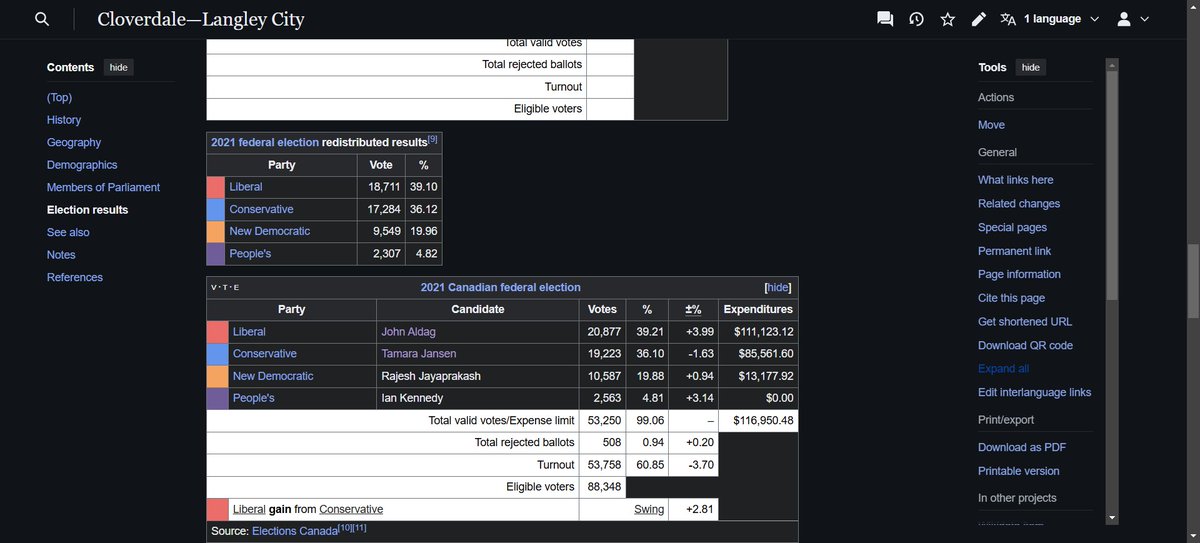Click Tools panel scrollbar up arrow
The width and height of the screenshot is (1200, 543).
coord(1111,64)
